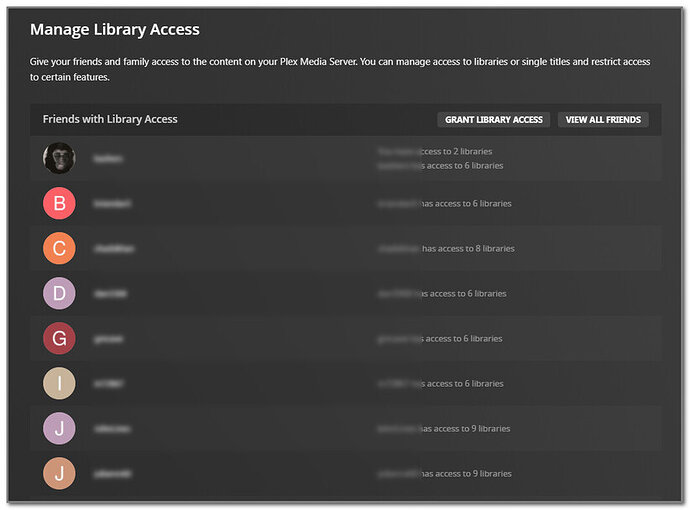Screen dimensions: 690x510
Task: Click 'access to 6 libraries' beside I avatar
Action: point(465,384)
